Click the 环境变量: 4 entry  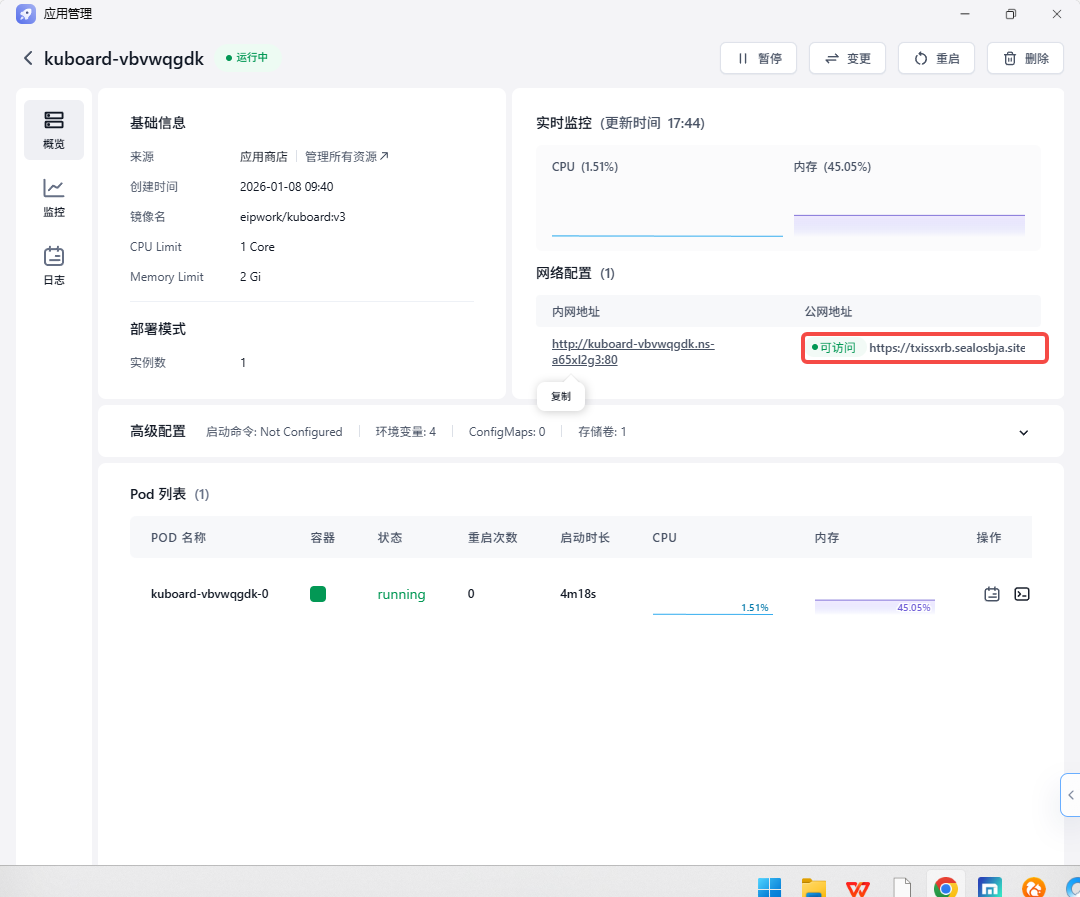click(x=406, y=432)
